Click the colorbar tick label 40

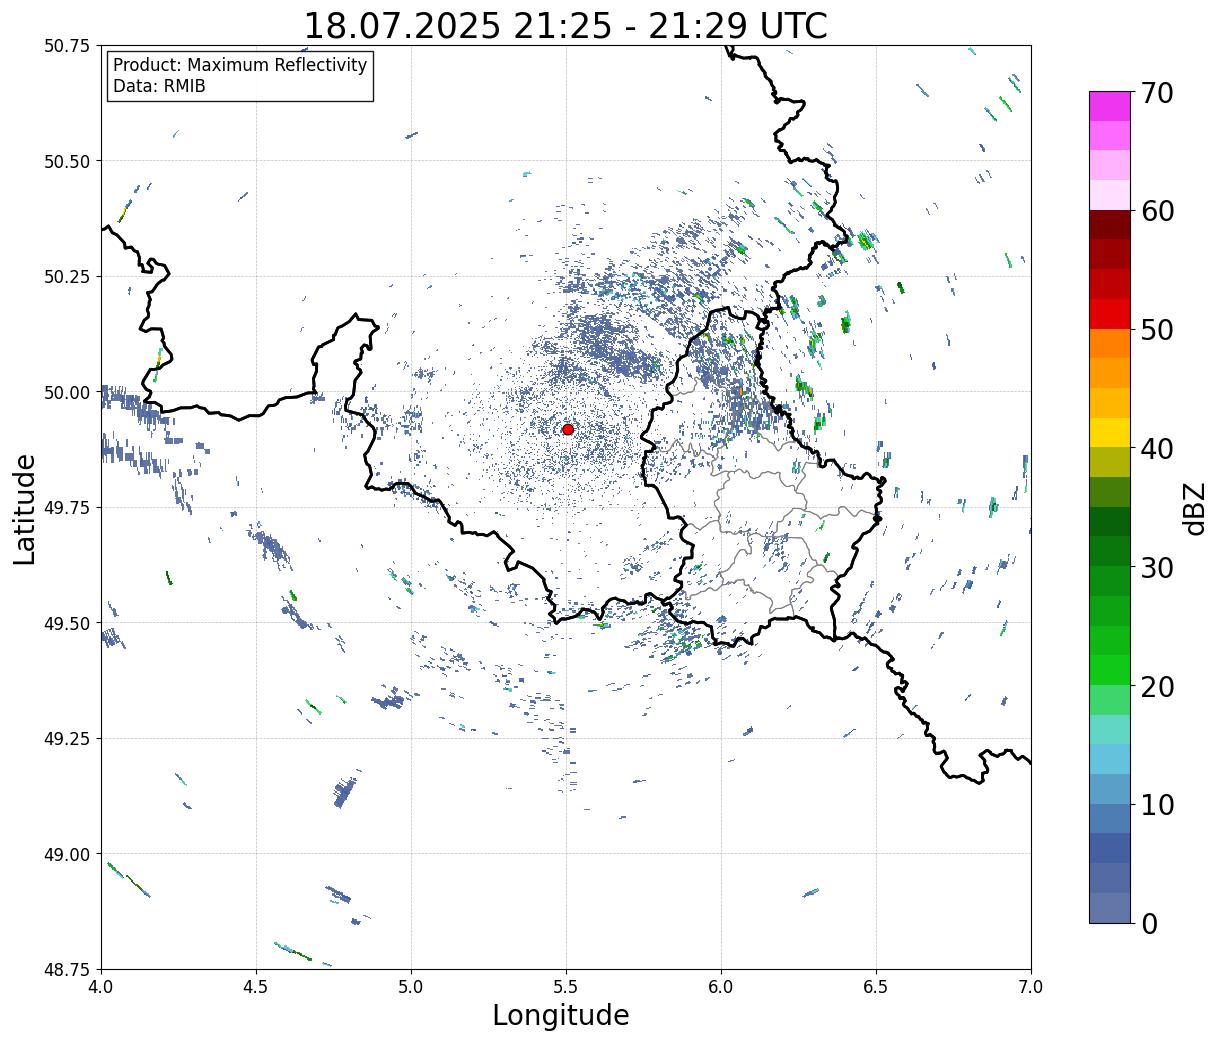pyautogui.click(x=1156, y=449)
